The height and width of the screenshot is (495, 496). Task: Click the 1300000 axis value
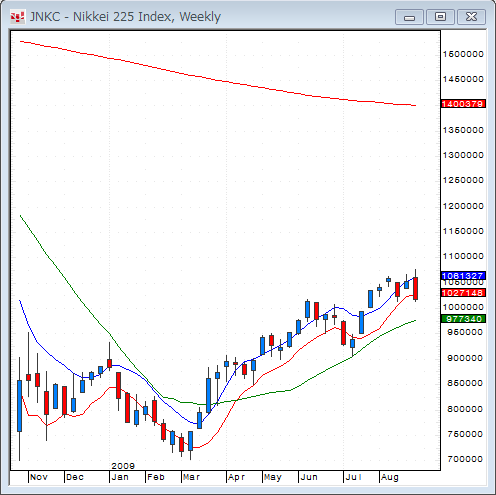pos(463,155)
